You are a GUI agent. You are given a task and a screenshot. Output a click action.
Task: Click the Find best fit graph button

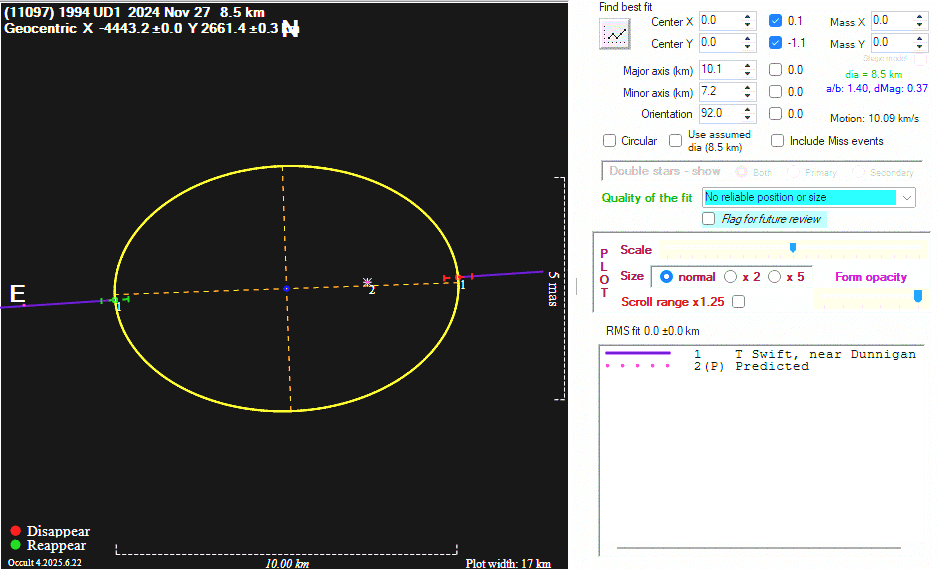point(614,34)
